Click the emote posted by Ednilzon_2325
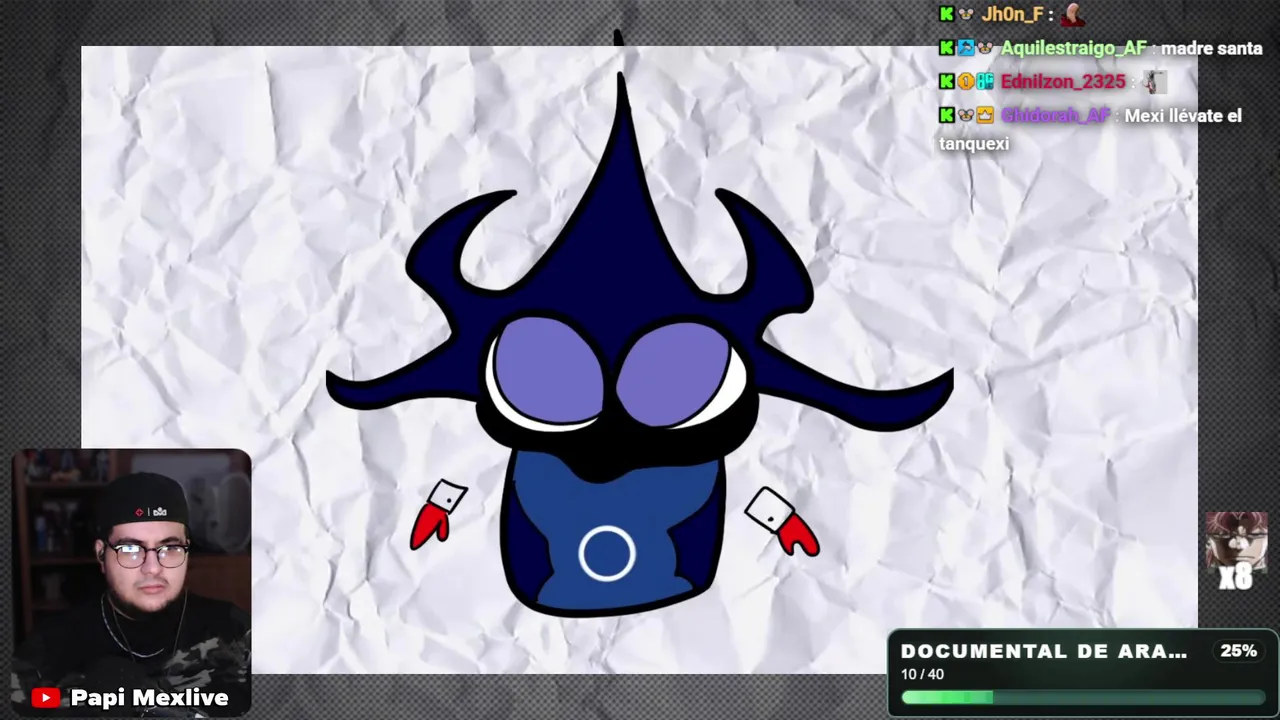Viewport: 1280px width, 720px height. [x=1154, y=81]
